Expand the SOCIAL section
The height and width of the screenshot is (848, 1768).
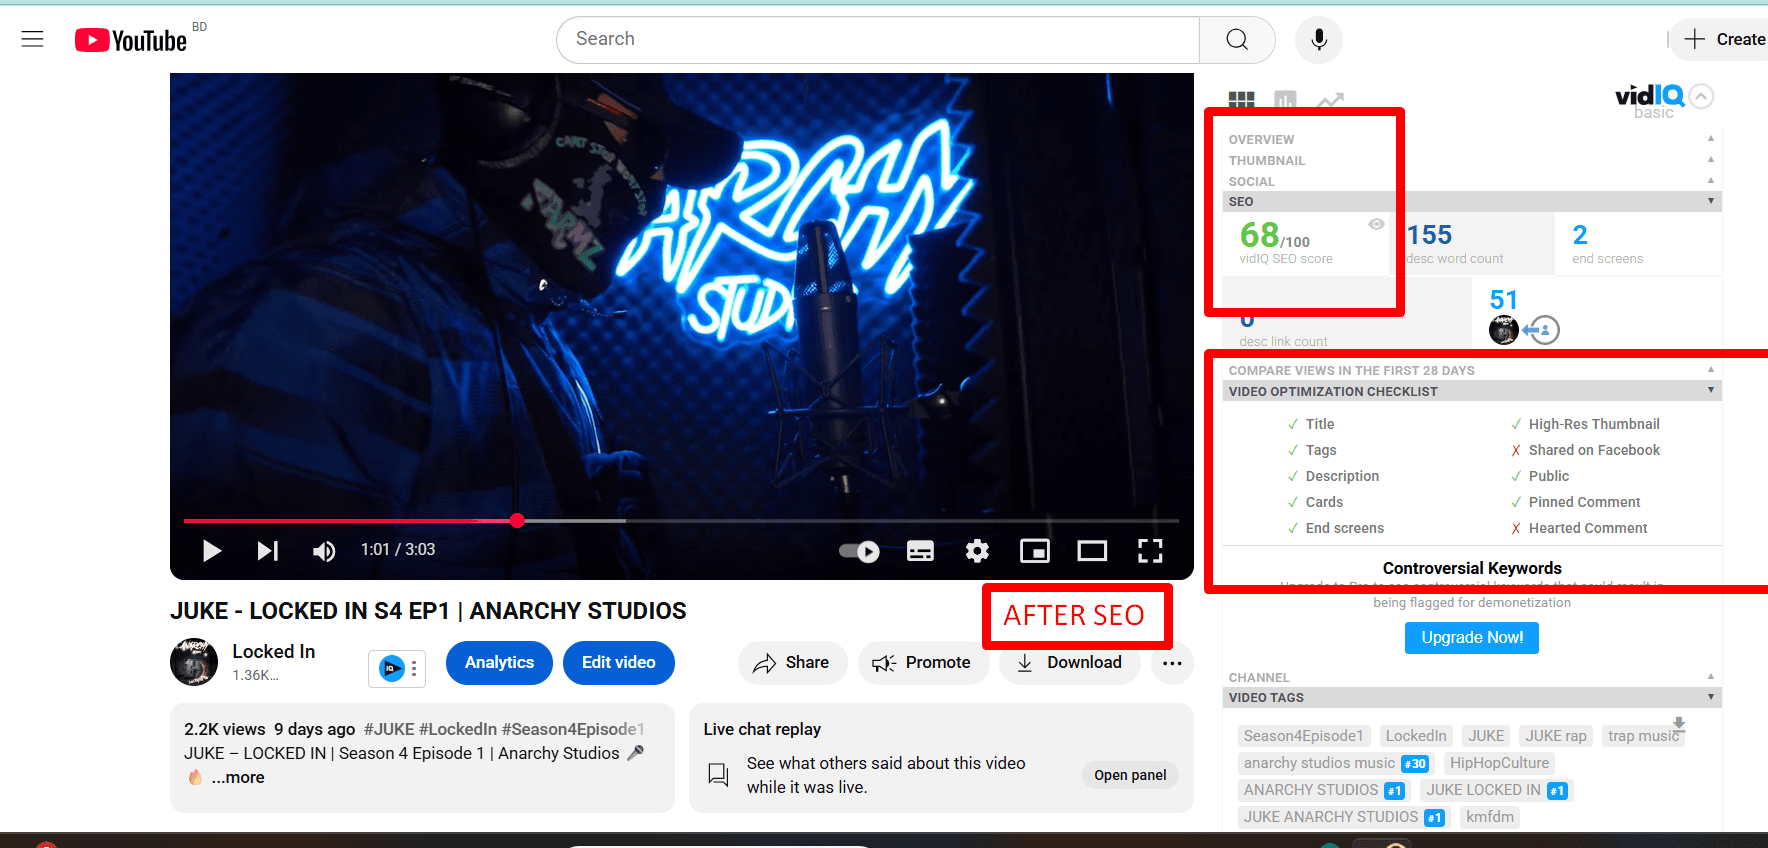1472,181
